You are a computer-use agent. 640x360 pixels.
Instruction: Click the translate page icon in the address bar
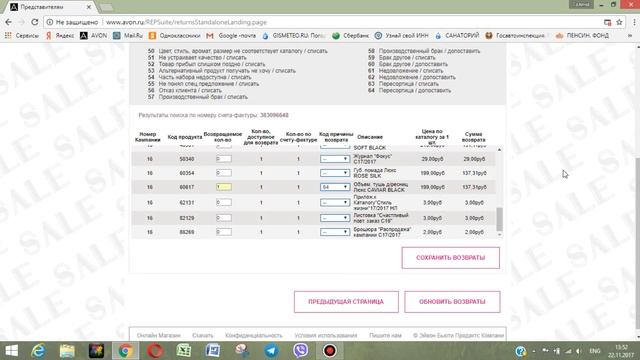tap(607, 22)
